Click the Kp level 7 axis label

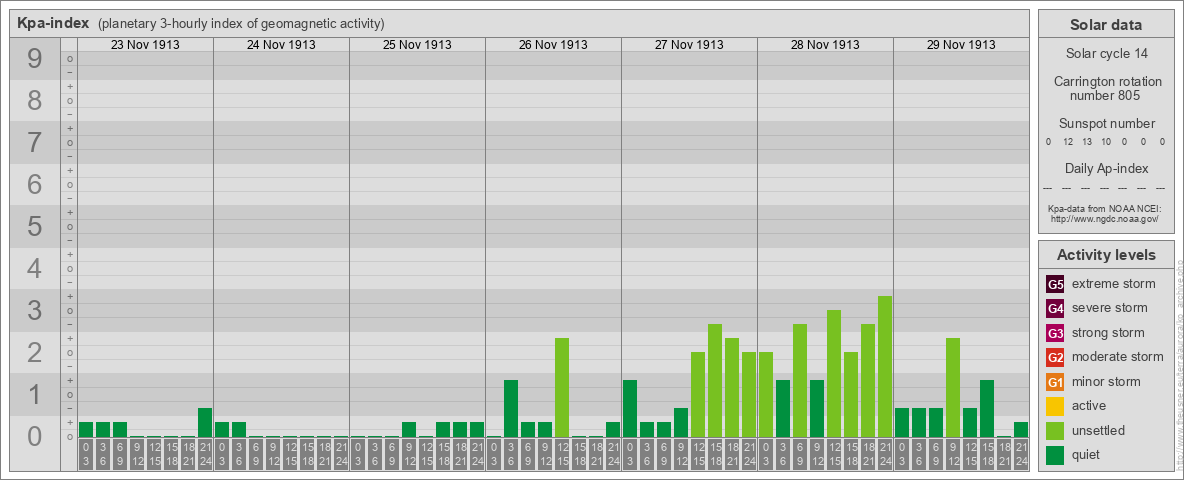point(35,143)
